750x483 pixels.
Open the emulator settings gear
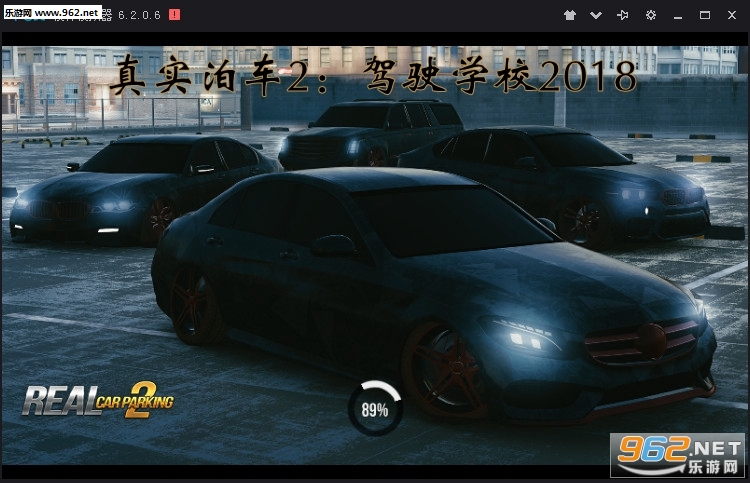point(651,15)
